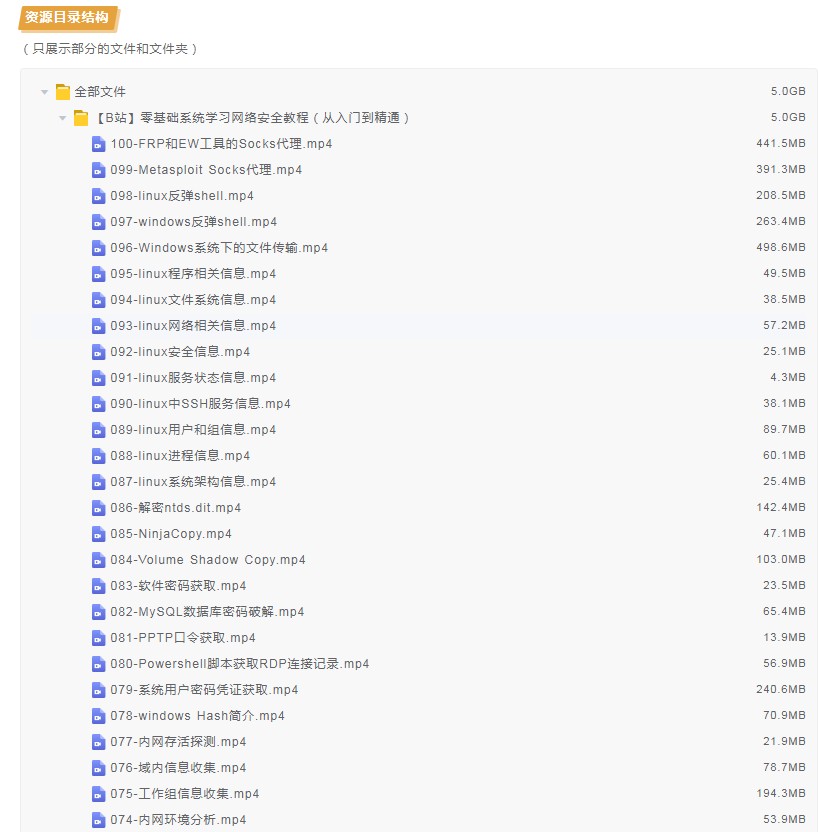
Task: Select file 081-PPTP口令获取.mp4
Action: pos(183,638)
